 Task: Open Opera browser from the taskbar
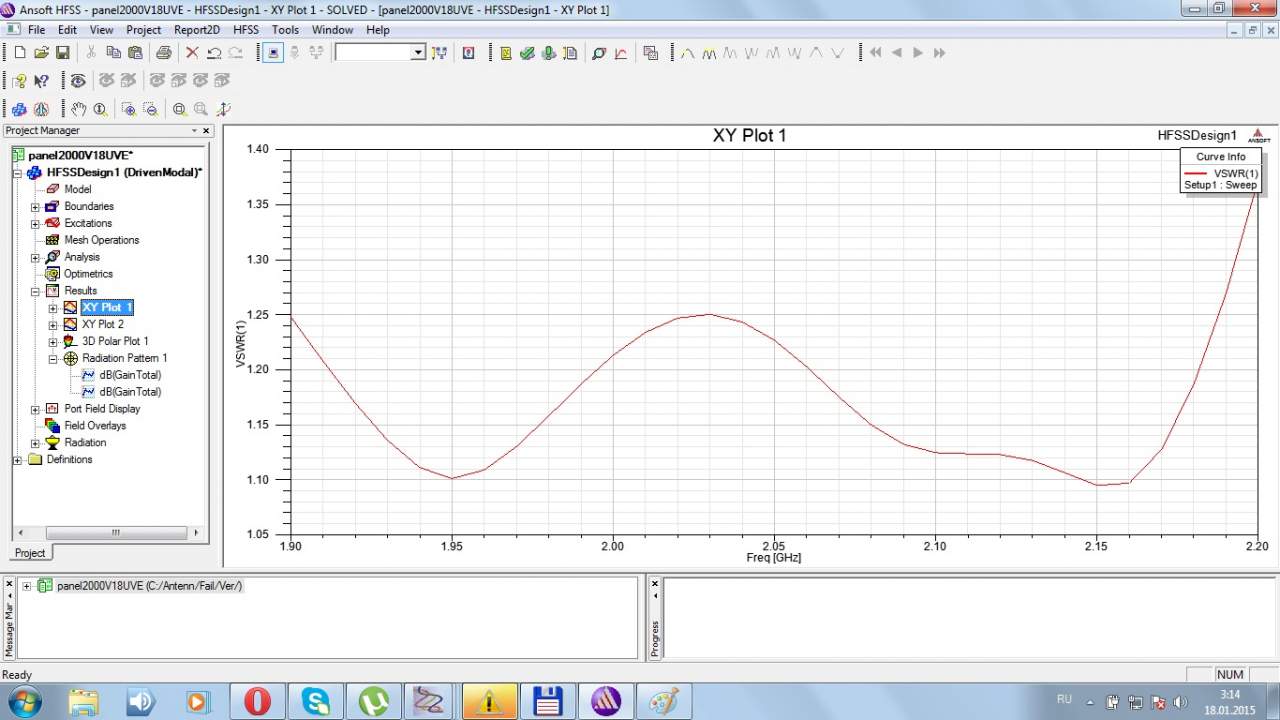tap(257, 702)
